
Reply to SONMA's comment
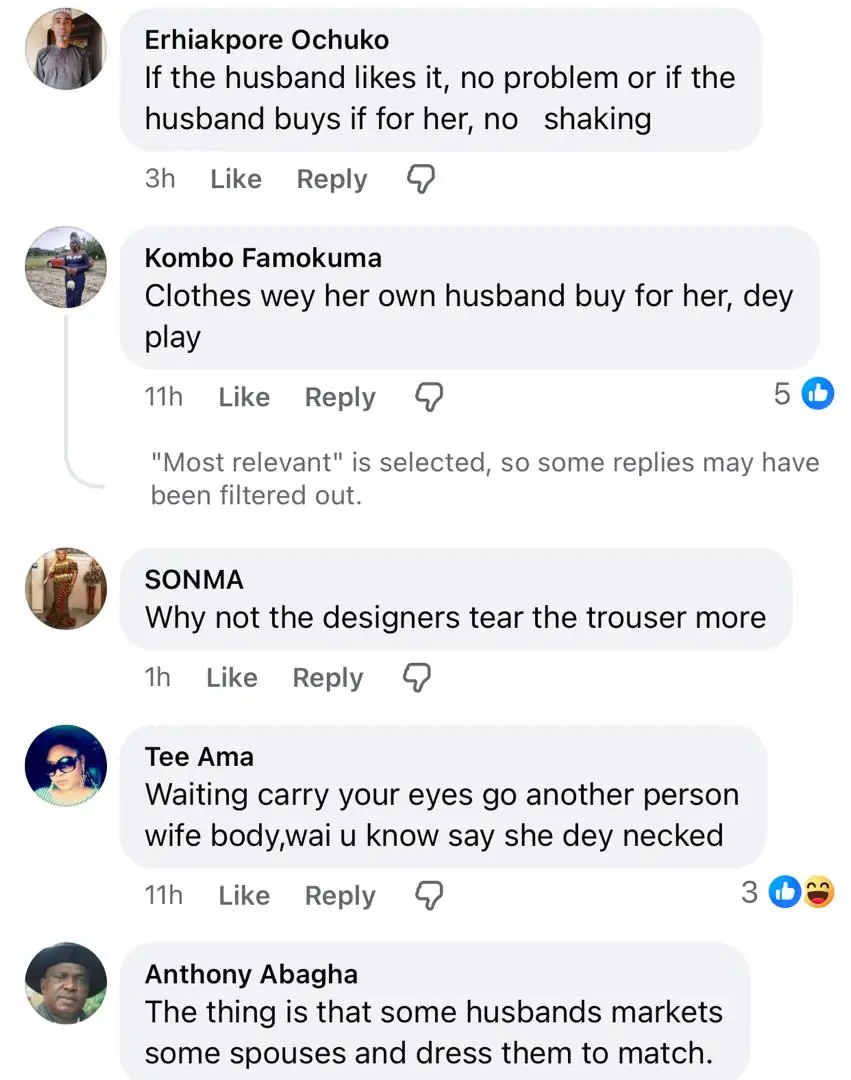coord(328,678)
